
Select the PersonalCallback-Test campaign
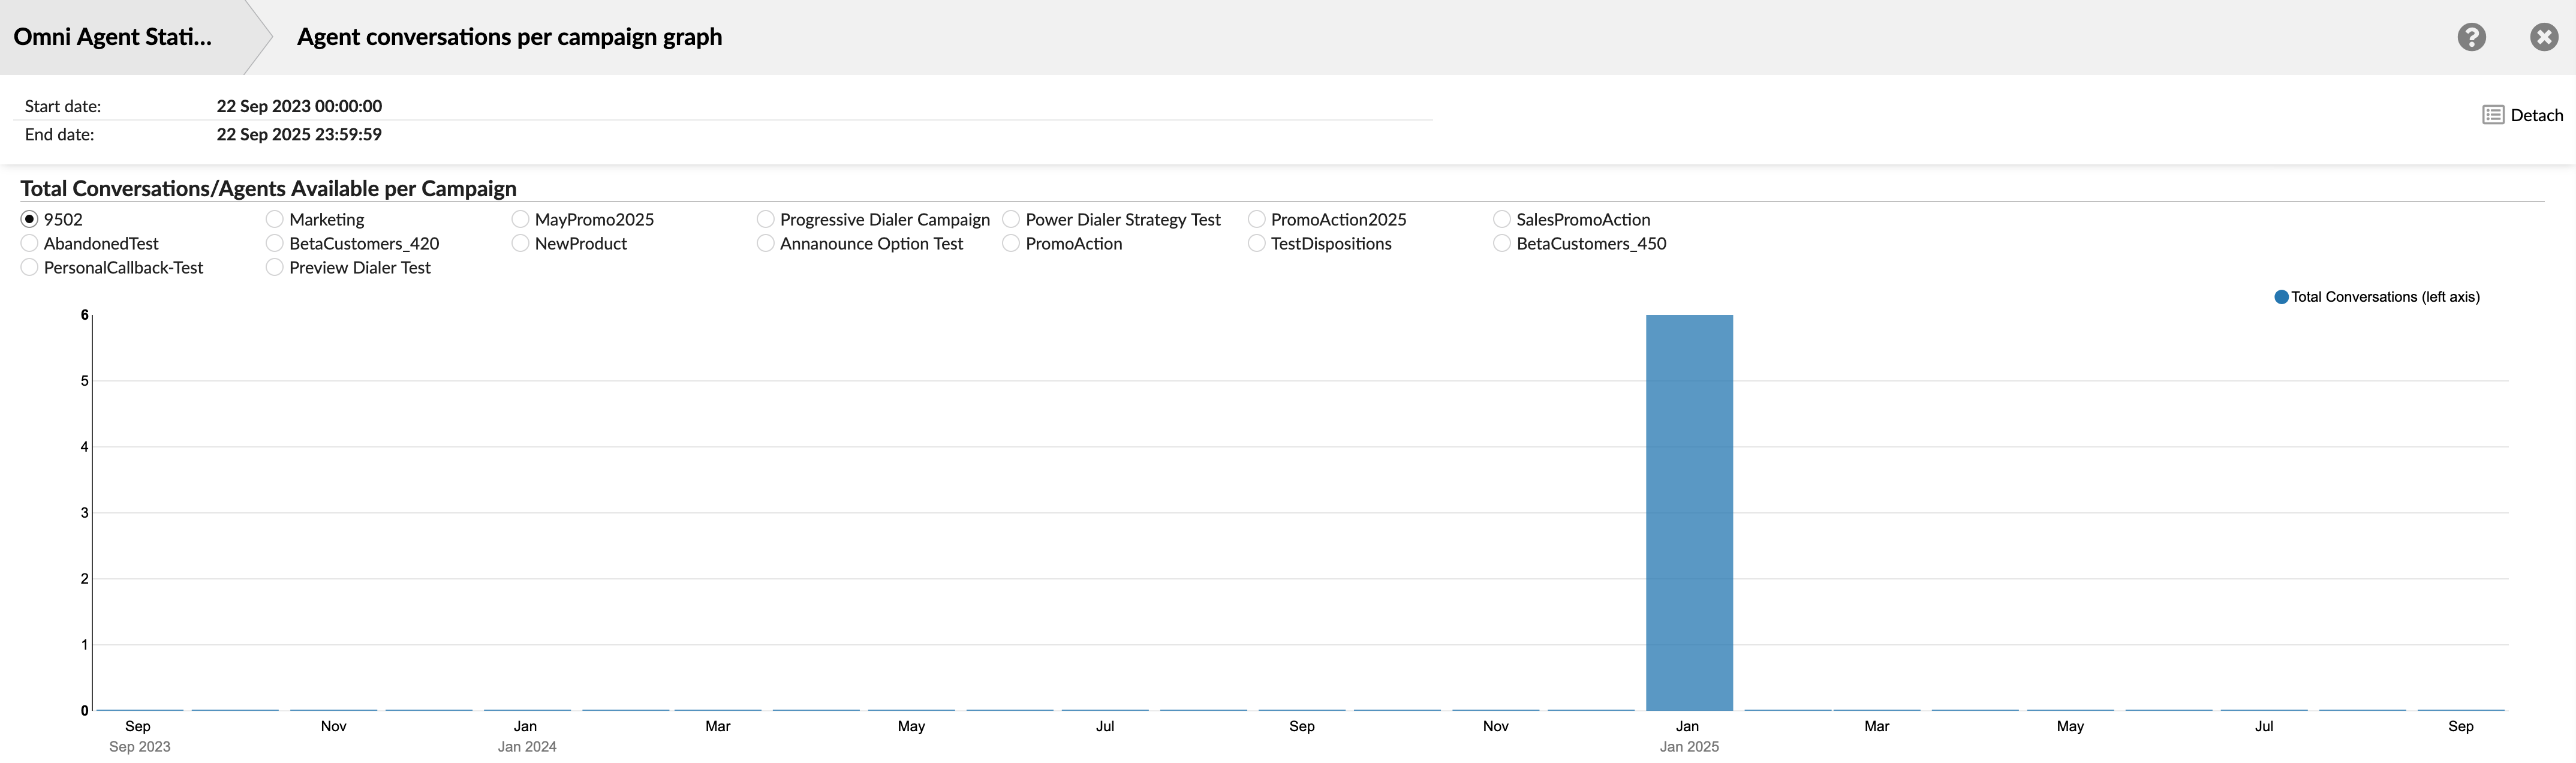coord(29,267)
